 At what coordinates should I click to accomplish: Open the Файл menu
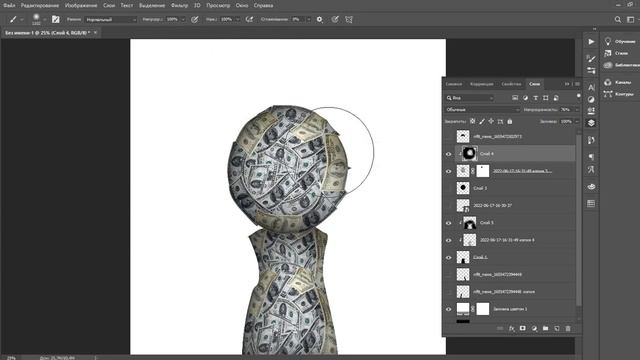click(x=9, y=5)
